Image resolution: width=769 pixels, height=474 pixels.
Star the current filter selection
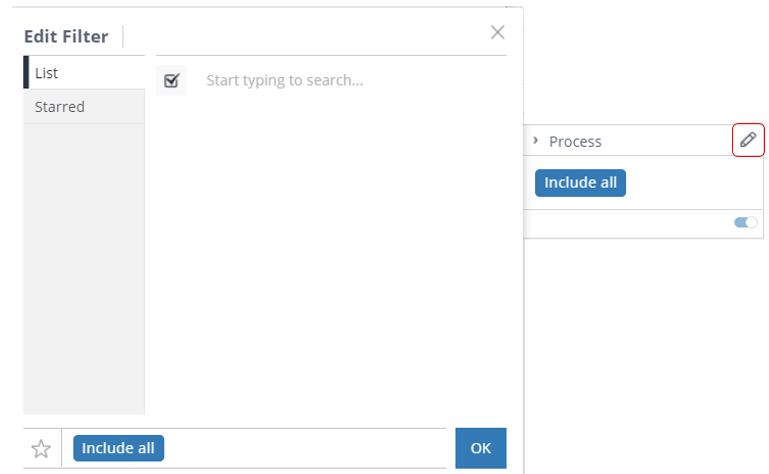click(x=41, y=448)
